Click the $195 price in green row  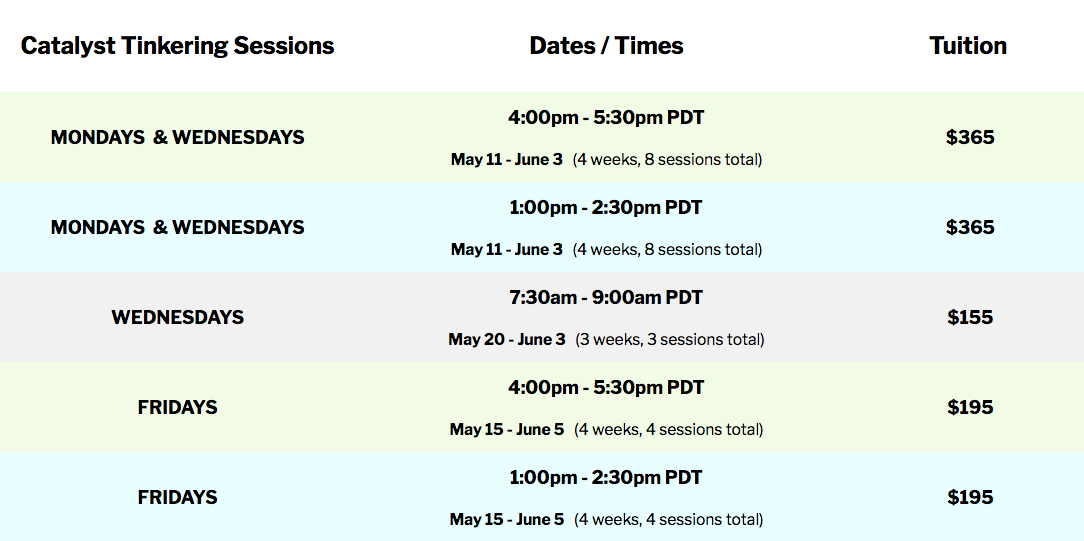click(x=970, y=407)
